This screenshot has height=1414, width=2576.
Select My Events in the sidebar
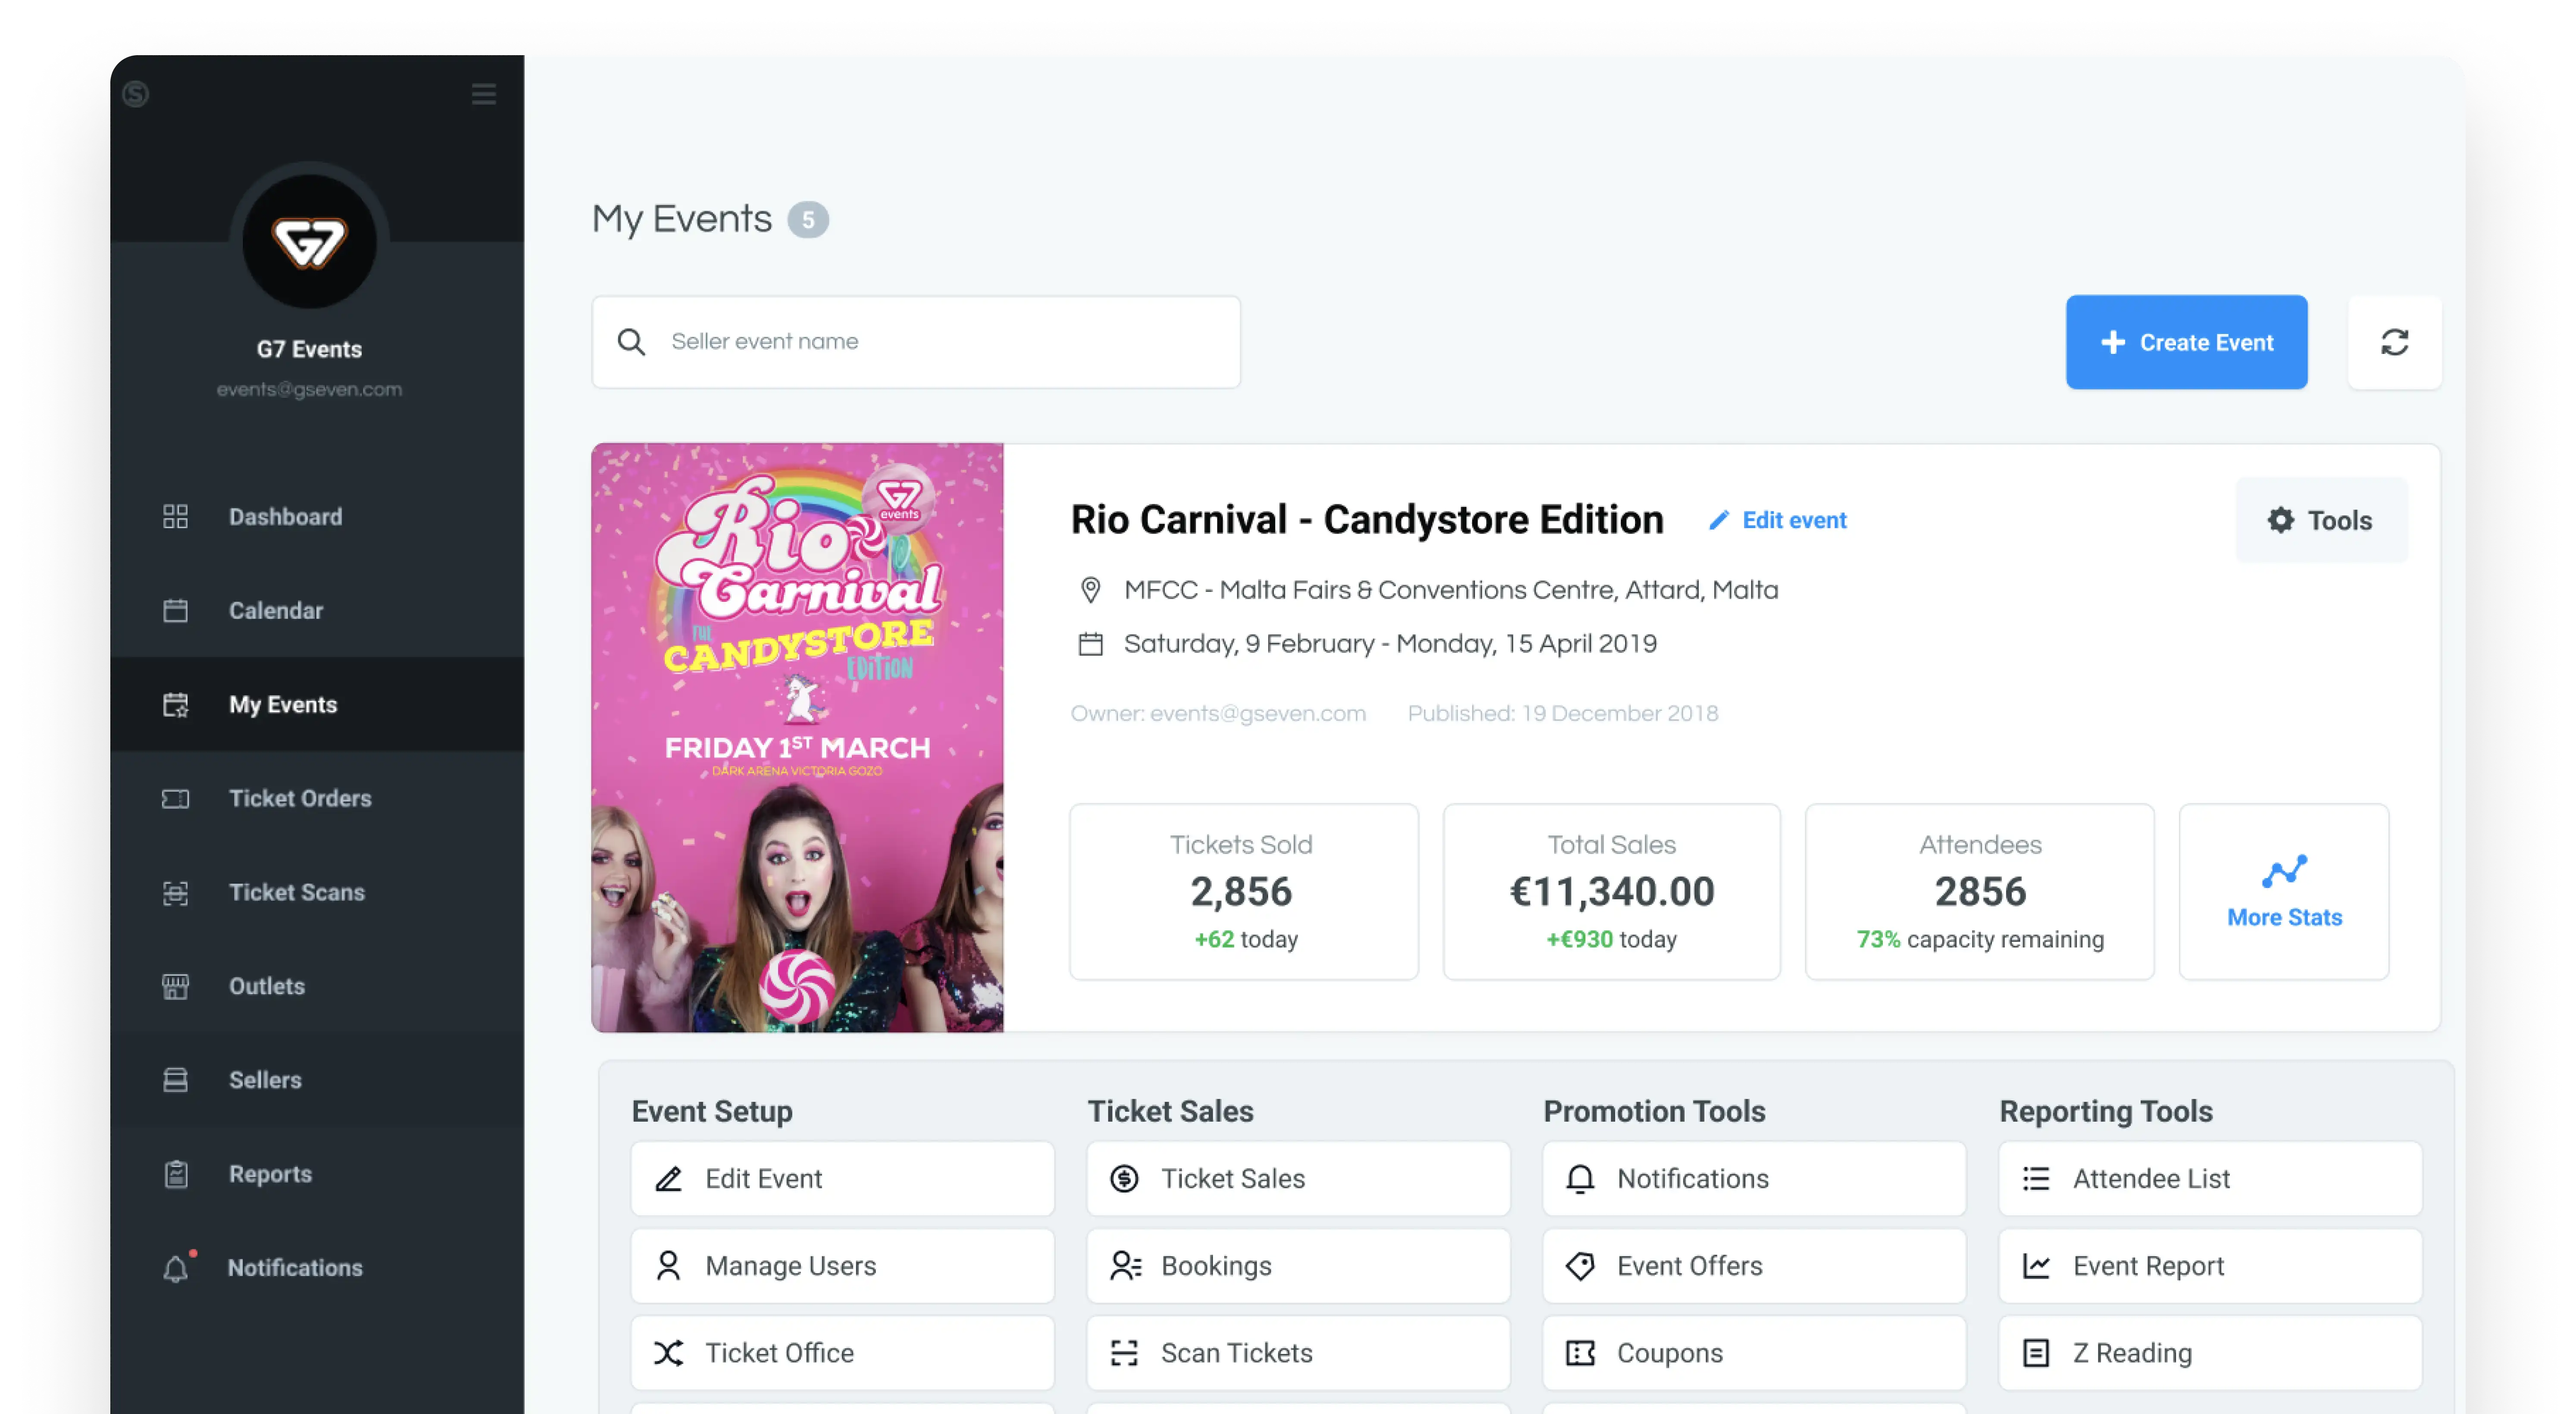(x=317, y=705)
